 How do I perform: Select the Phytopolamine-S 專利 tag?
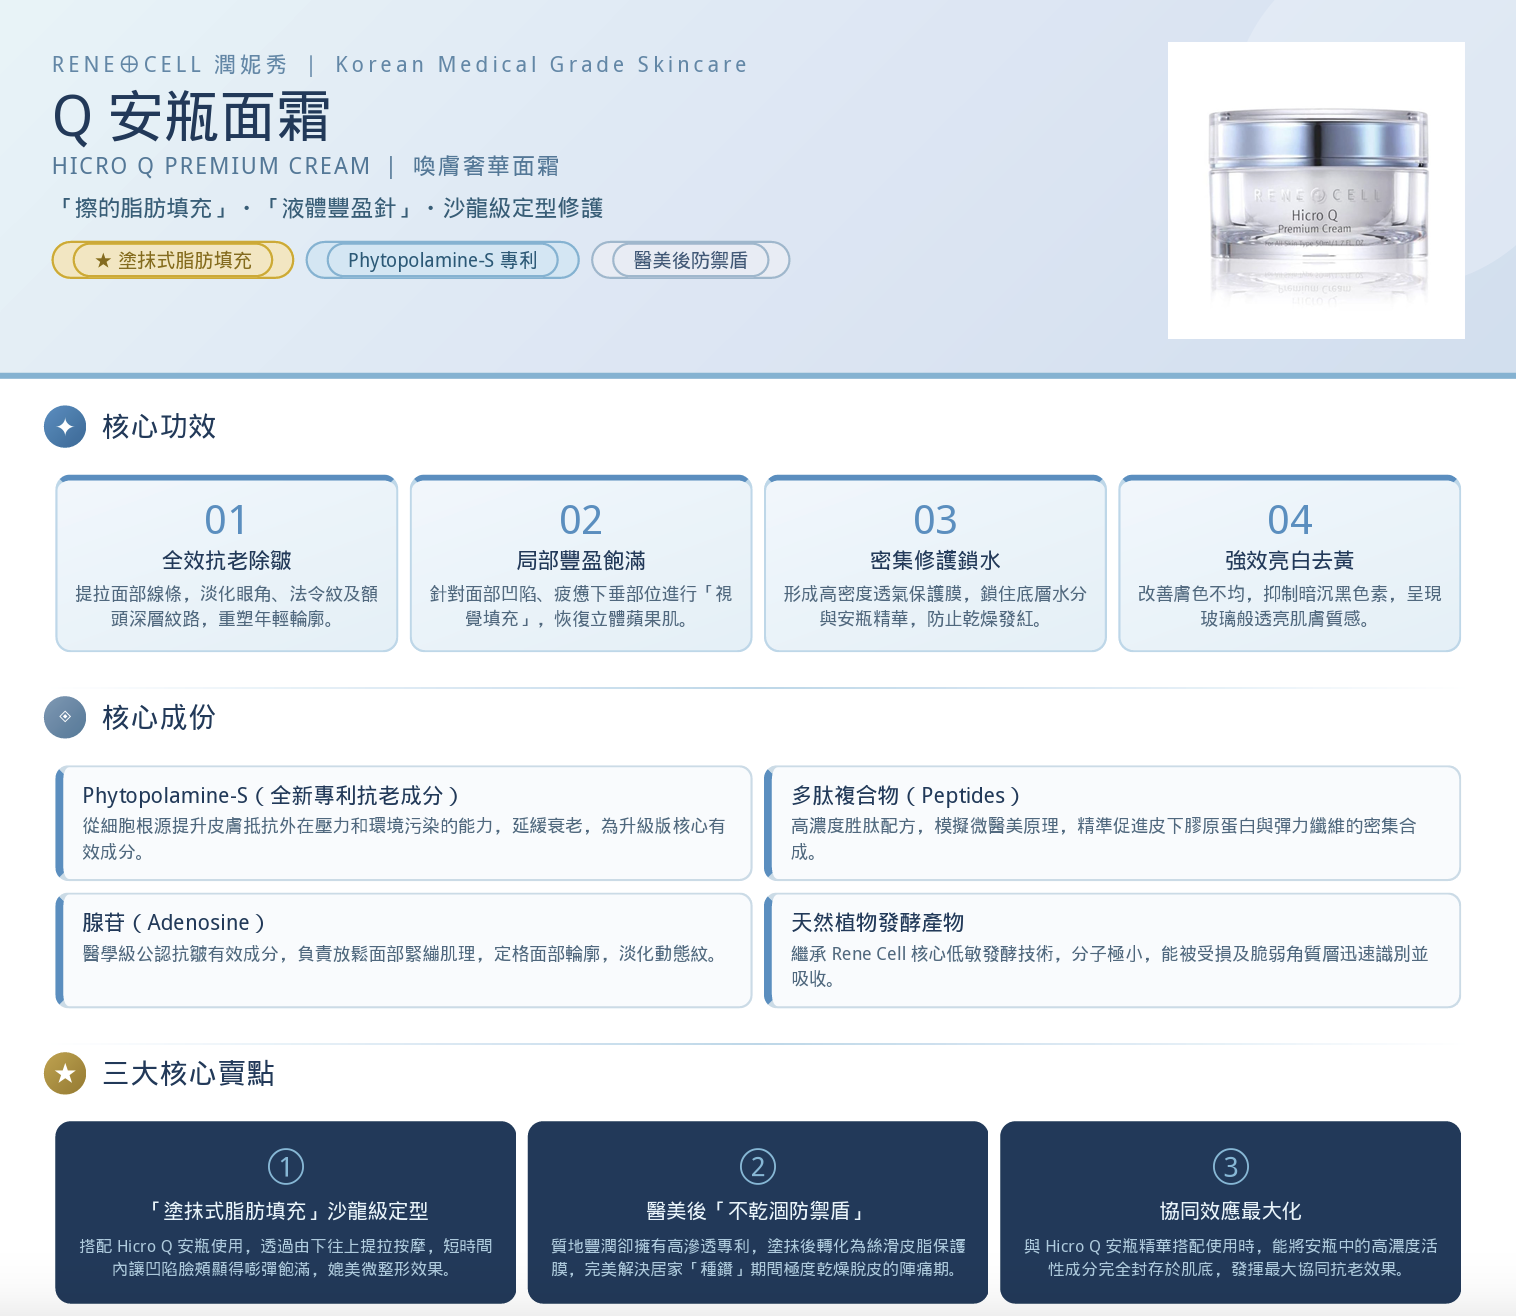442,260
